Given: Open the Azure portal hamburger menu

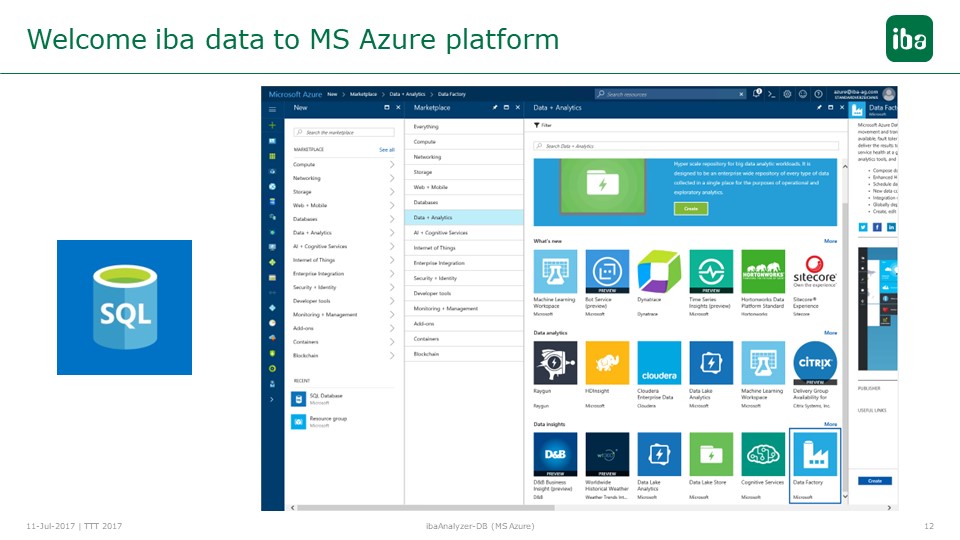Looking at the screenshot, I should (x=272, y=110).
